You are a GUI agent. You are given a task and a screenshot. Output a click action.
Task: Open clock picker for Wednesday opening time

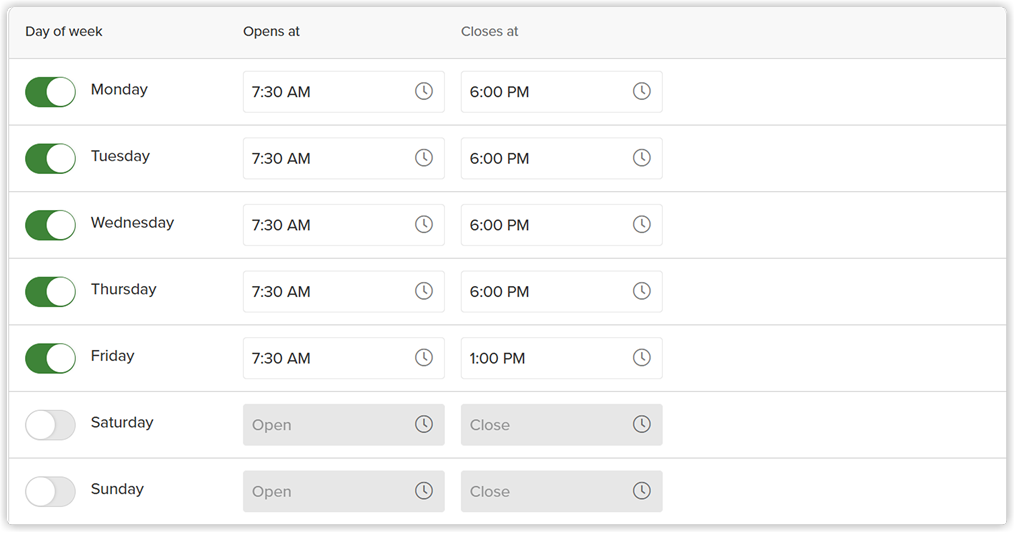pos(424,225)
